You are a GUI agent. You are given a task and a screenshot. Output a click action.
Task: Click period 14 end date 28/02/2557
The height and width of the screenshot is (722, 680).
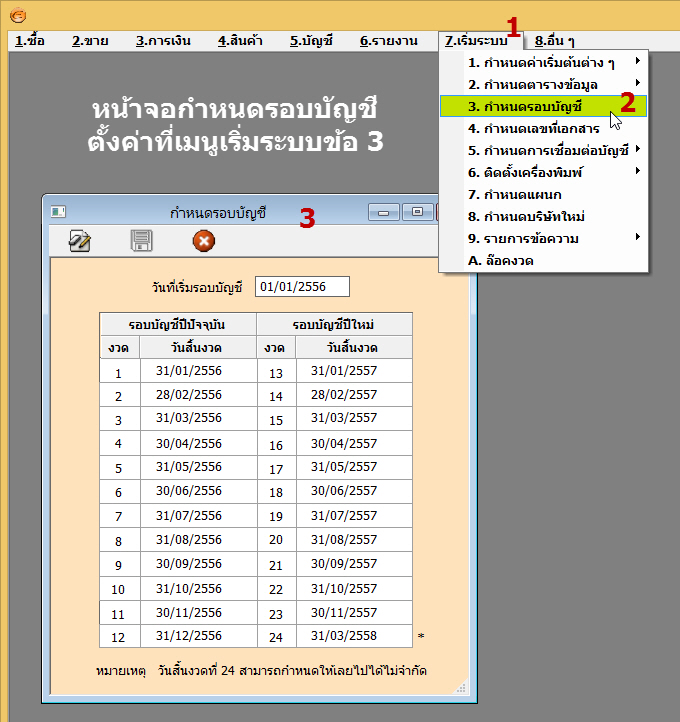354,395
